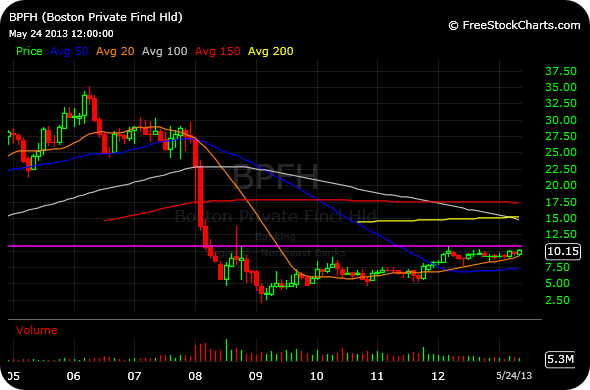Click the 08 year axis label
590x390 pixels.
pyautogui.click(x=195, y=376)
